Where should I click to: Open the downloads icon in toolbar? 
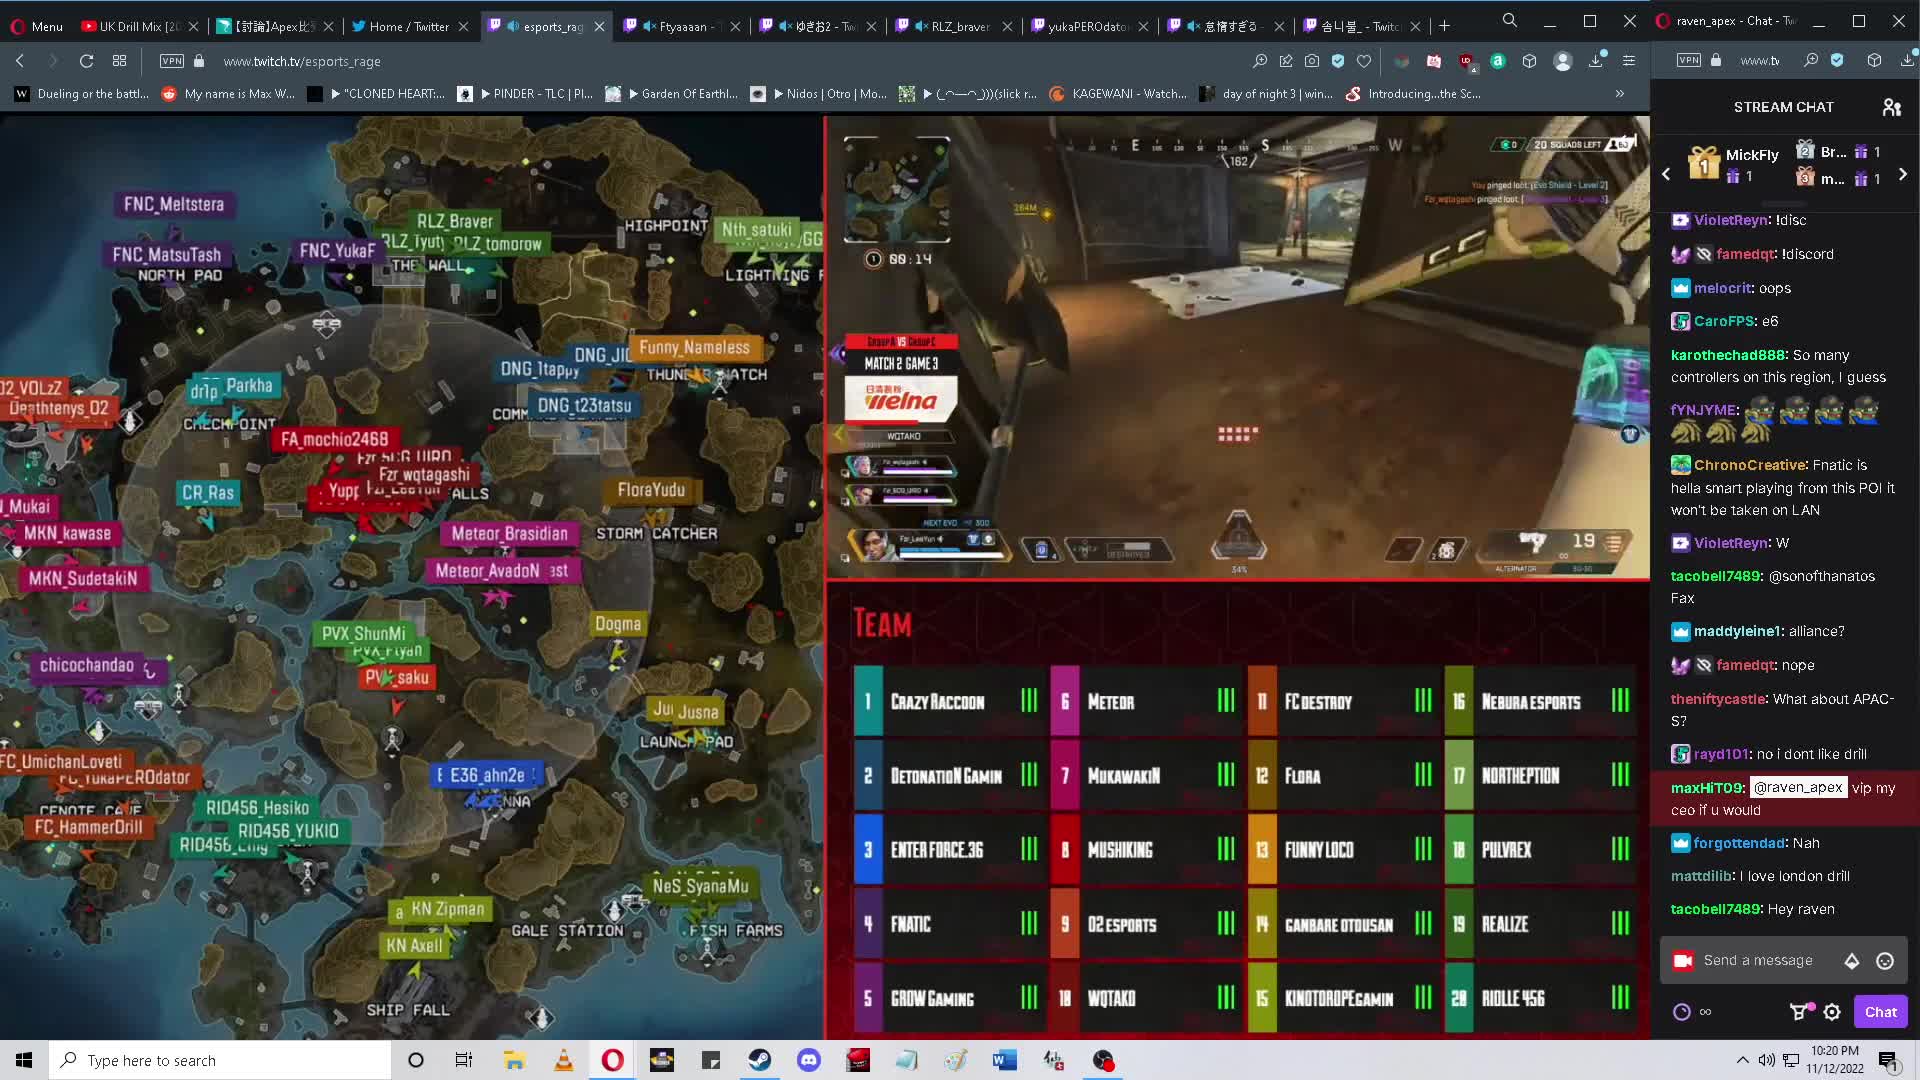pyautogui.click(x=1596, y=61)
